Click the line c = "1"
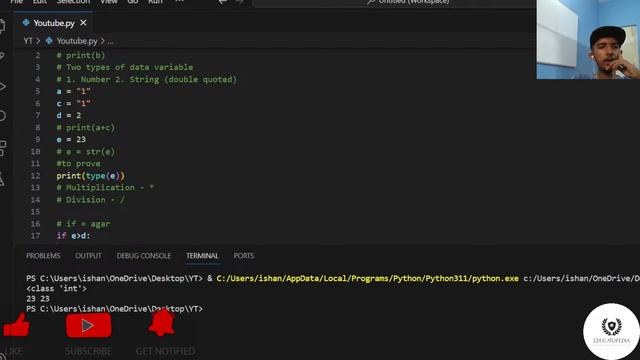Viewport: 640px width, 360px height. click(x=73, y=104)
